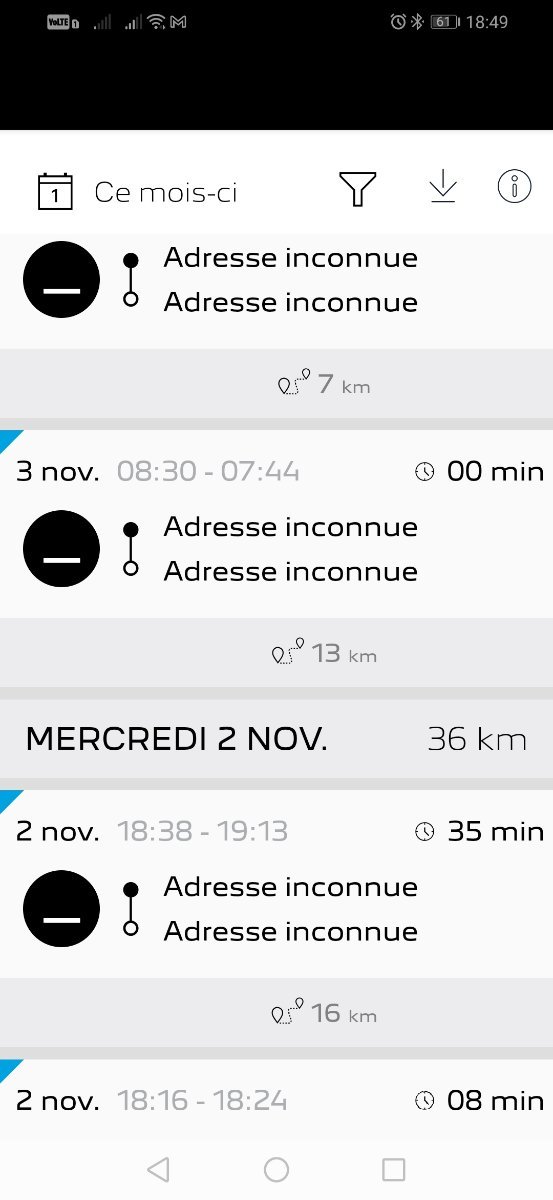Image resolution: width=553 pixels, height=1200 pixels.
Task: Open the 3 nov. 08:30 - 07:44 trip
Action: (276, 524)
